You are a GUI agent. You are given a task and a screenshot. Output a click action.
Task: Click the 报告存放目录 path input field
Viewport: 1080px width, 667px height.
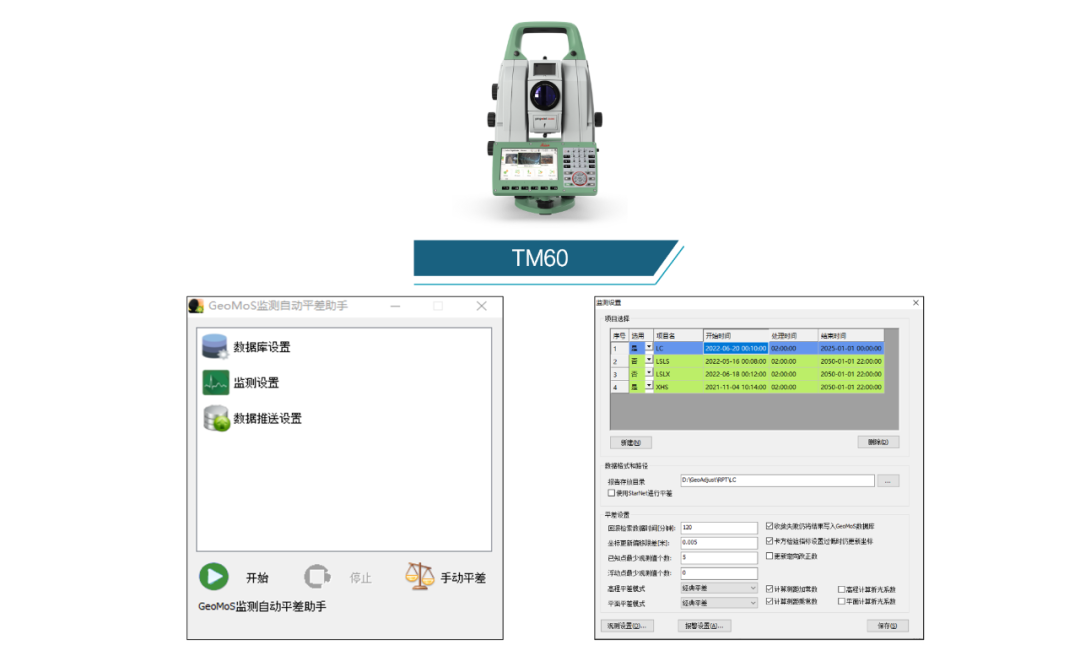click(777, 480)
